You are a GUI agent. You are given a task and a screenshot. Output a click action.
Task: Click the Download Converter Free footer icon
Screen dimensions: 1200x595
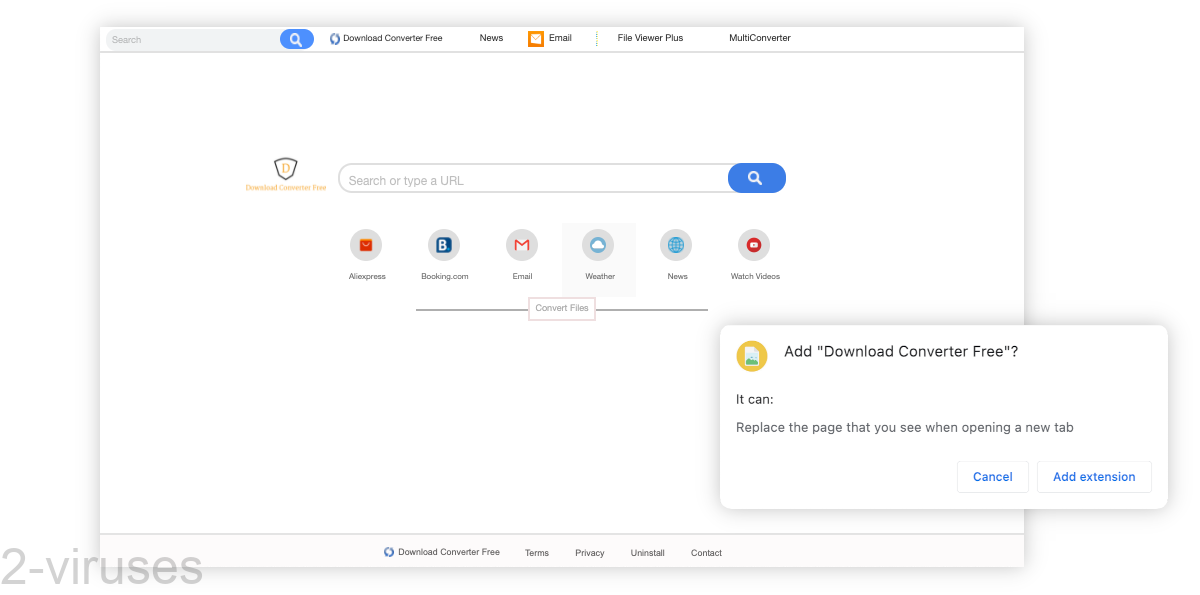tap(389, 552)
